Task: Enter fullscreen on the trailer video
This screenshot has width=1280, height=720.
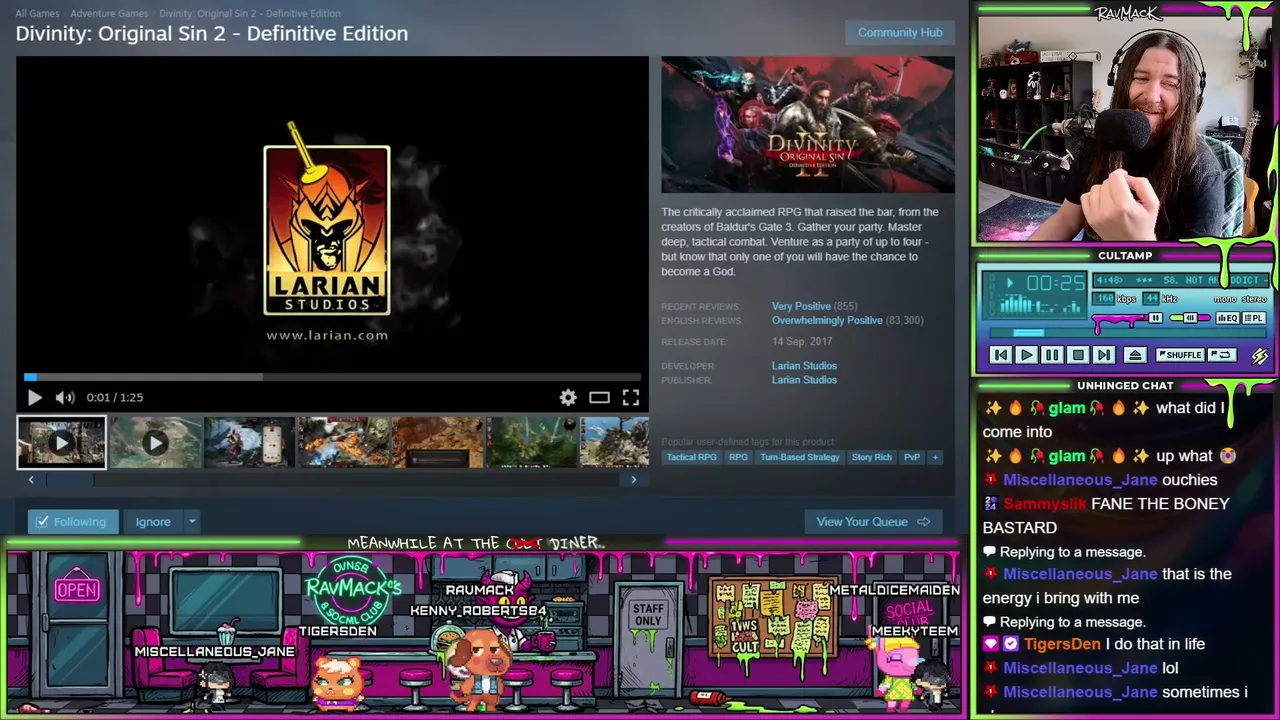Action: (x=631, y=397)
